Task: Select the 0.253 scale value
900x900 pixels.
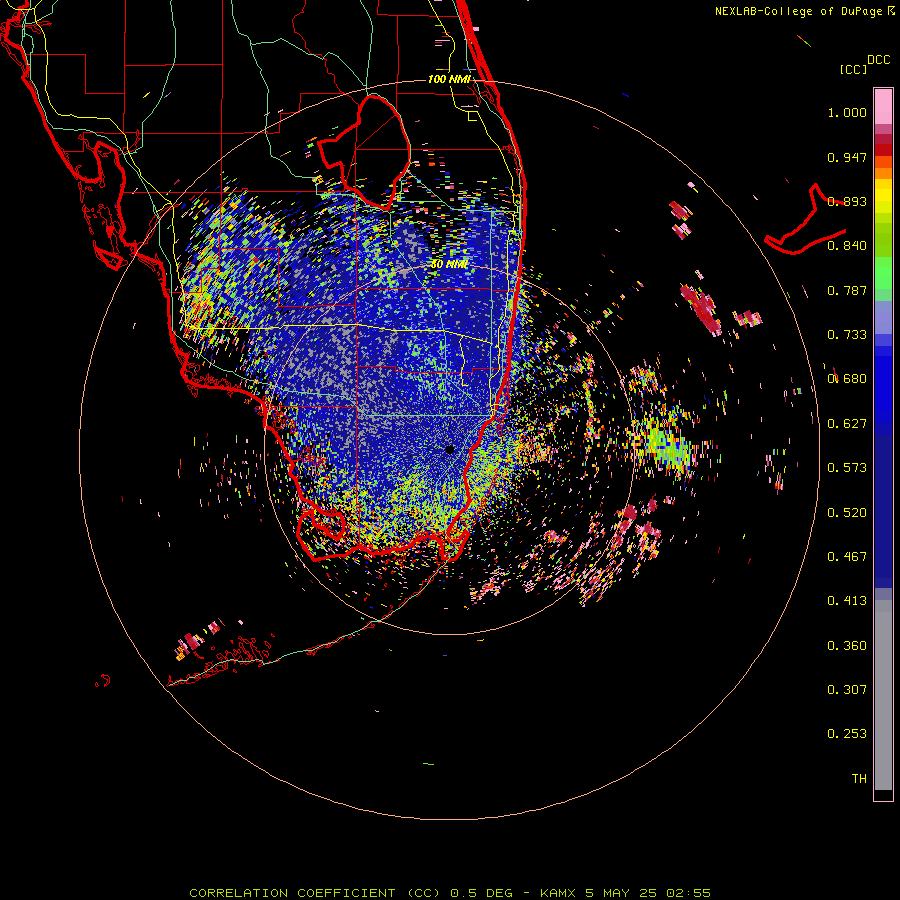Action: [847, 734]
